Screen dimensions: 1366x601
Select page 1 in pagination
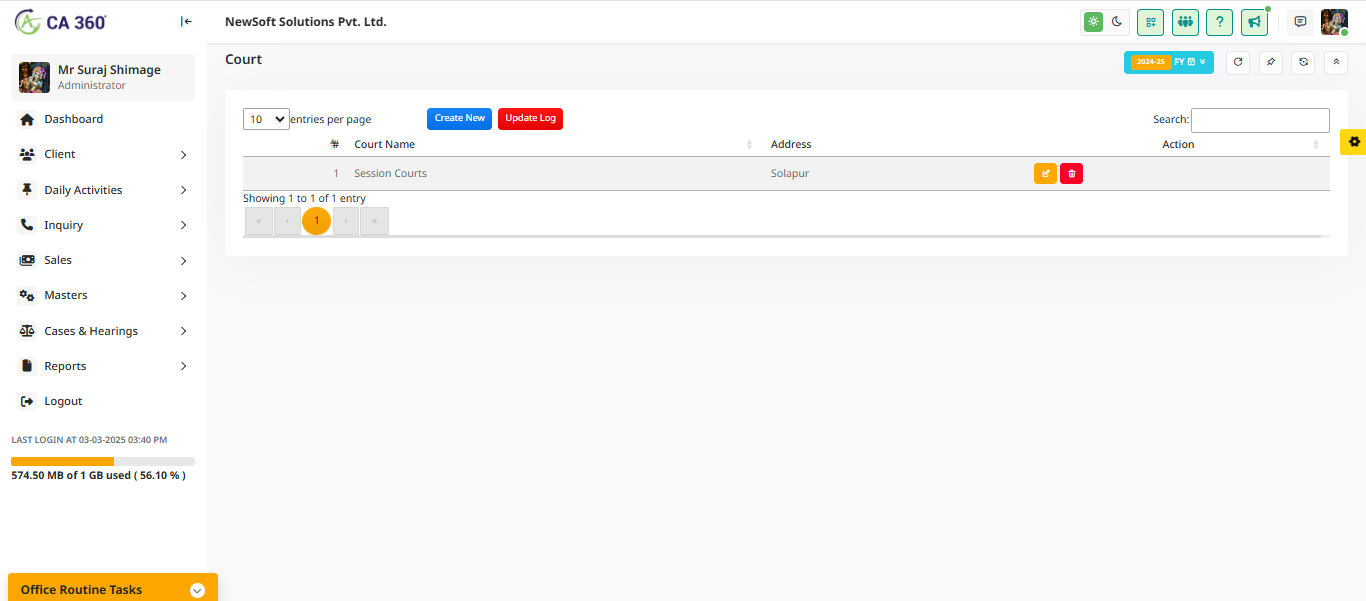click(x=316, y=220)
